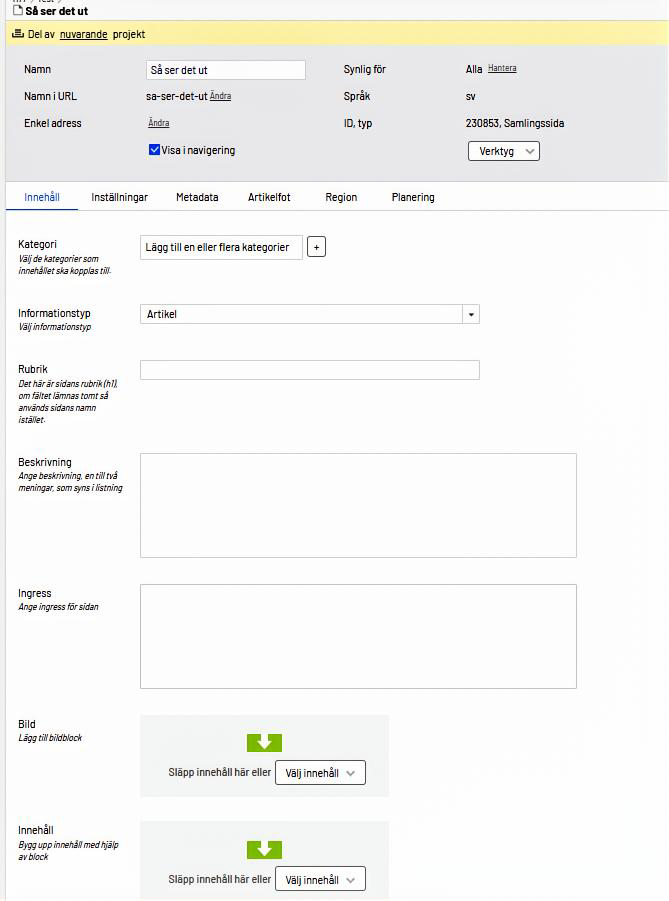Toggle the Visa i navigering checkbox
669x901 pixels.
coord(155,150)
